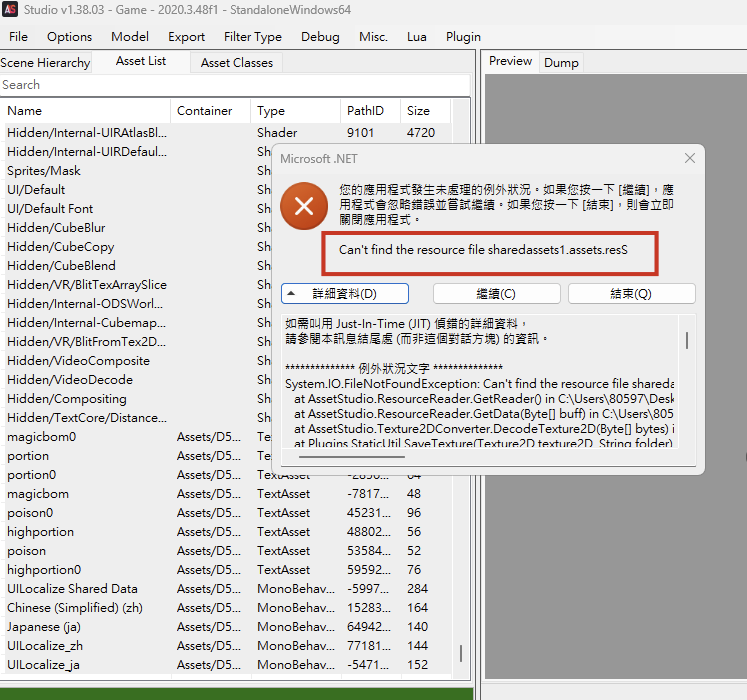The image size is (747, 700).
Task: Select the magicbom TextAsset row
Action: pyautogui.click(x=229, y=494)
